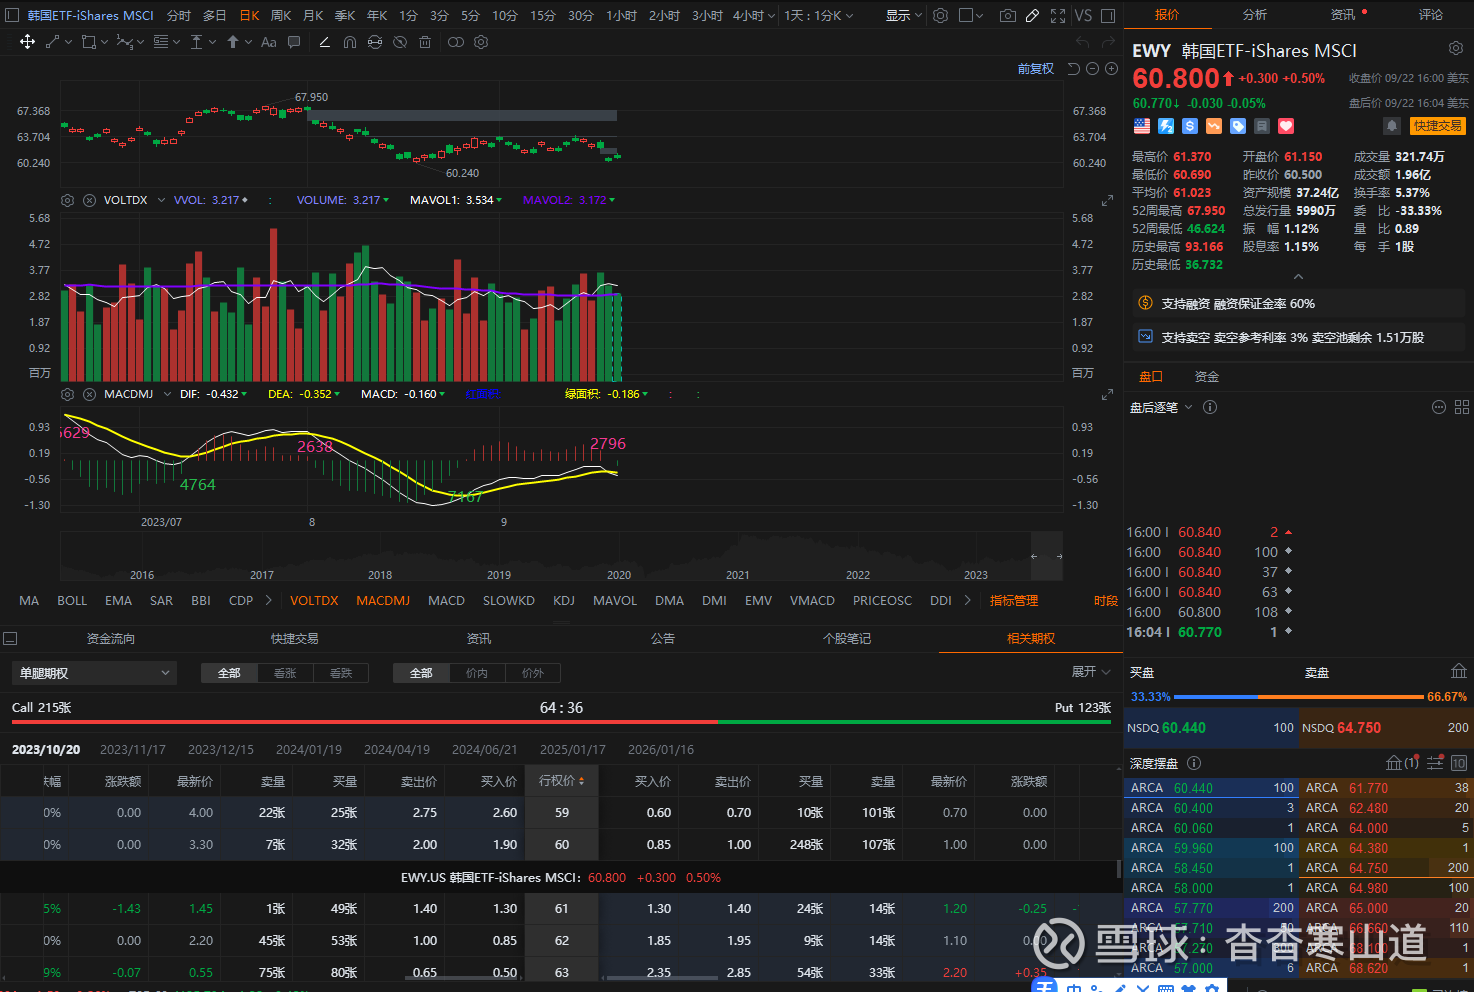1474x992 pixels.
Task: Select the 价外 moneyness filter
Action: pyautogui.click(x=533, y=673)
